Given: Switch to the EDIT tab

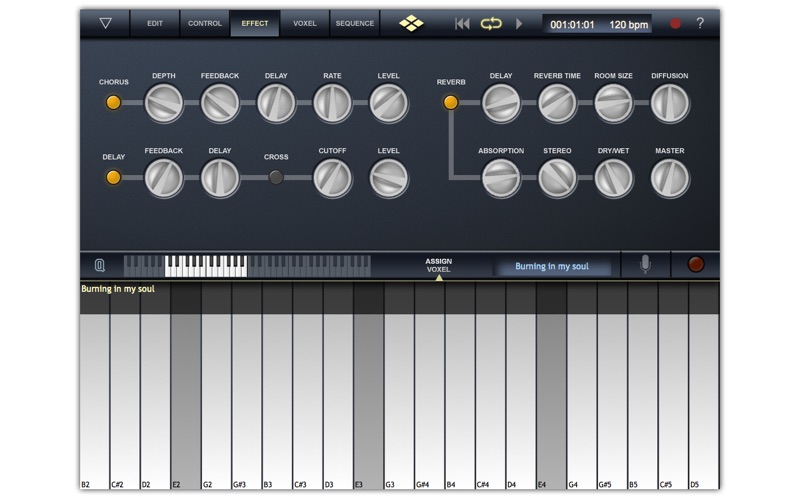Looking at the screenshot, I should click(x=155, y=23).
